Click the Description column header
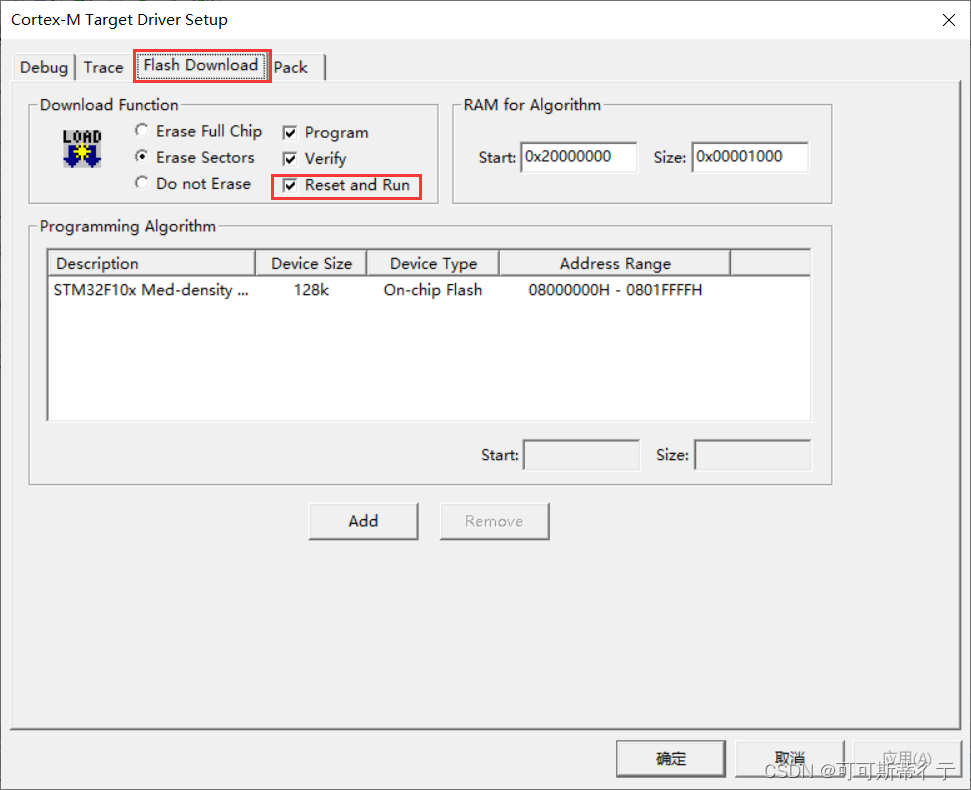971x790 pixels. click(x=152, y=263)
